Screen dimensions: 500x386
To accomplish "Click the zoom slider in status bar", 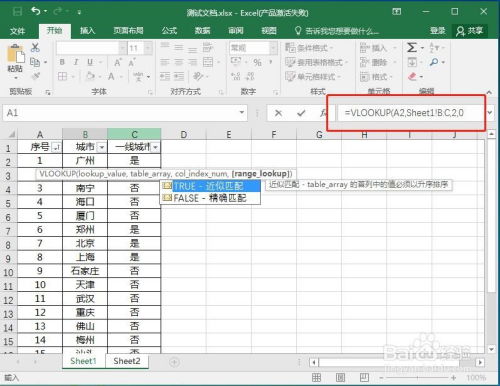I will click(417, 378).
